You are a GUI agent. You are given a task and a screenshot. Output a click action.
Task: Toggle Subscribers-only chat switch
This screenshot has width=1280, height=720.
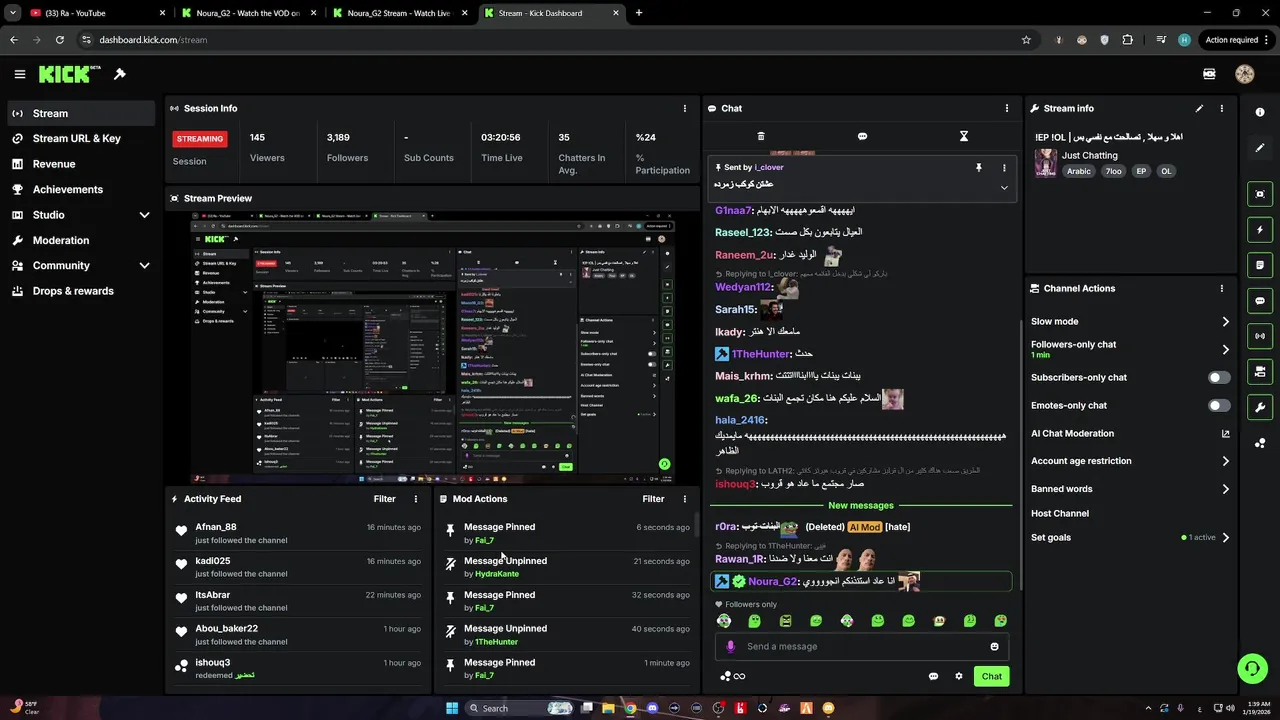click(1219, 377)
